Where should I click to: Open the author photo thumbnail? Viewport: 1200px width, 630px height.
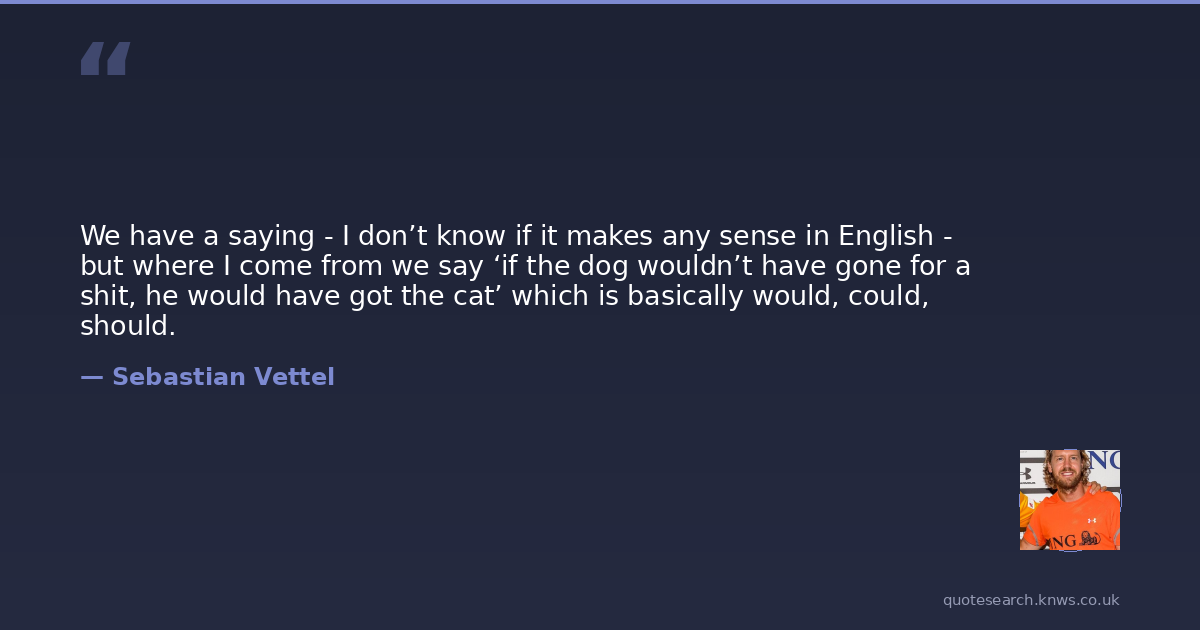pyautogui.click(x=1069, y=499)
